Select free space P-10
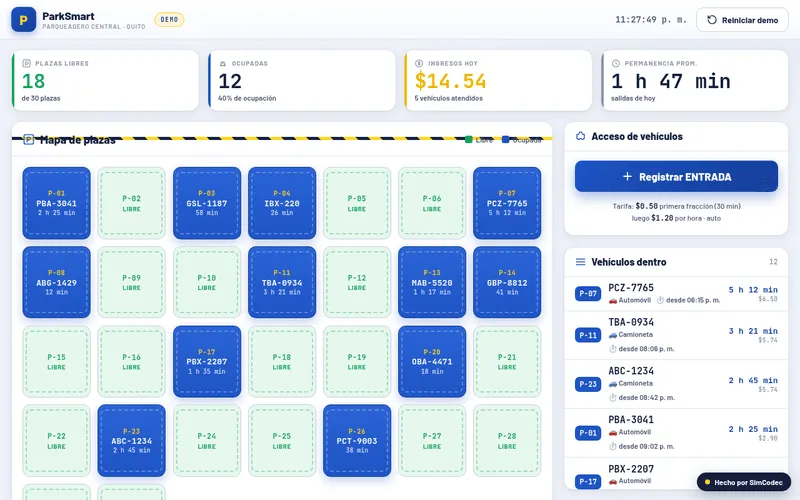This screenshot has height=500, width=800. coord(207,282)
